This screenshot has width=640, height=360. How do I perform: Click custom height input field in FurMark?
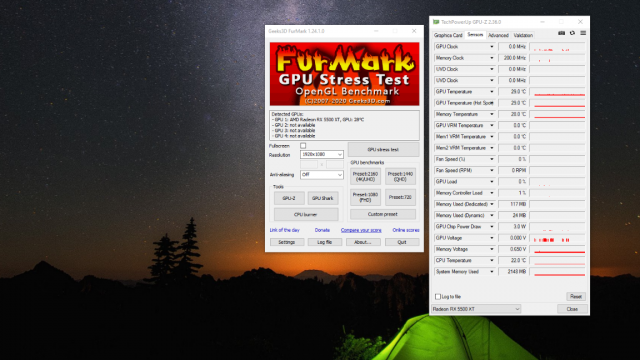click(x=335, y=164)
